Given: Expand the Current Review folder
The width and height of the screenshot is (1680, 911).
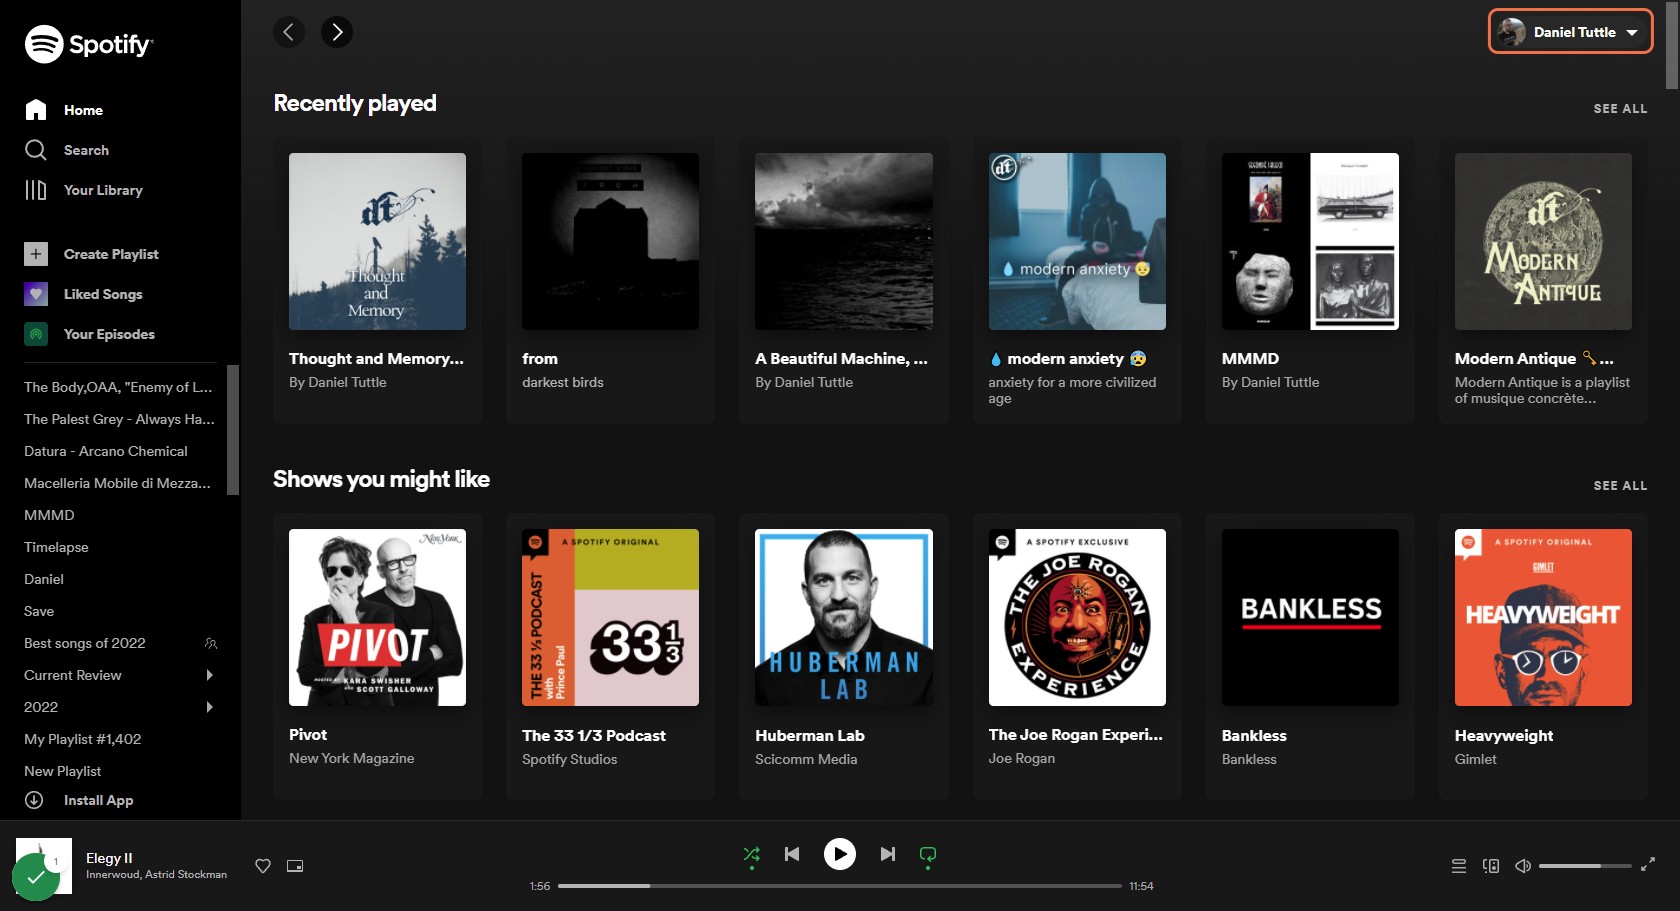Looking at the screenshot, I should (x=210, y=675).
